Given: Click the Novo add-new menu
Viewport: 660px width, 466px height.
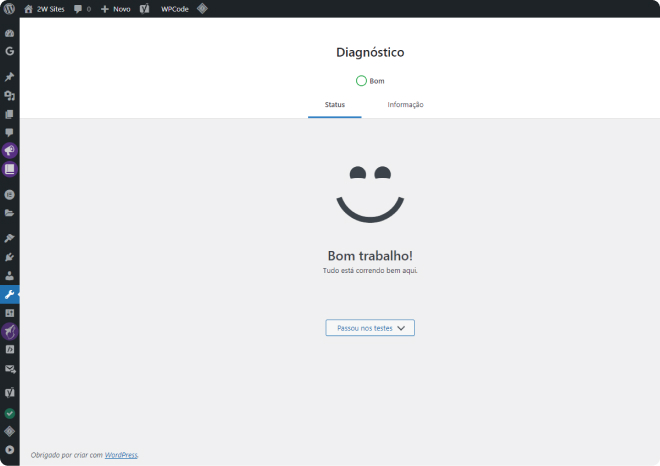Looking at the screenshot, I should coord(116,9).
